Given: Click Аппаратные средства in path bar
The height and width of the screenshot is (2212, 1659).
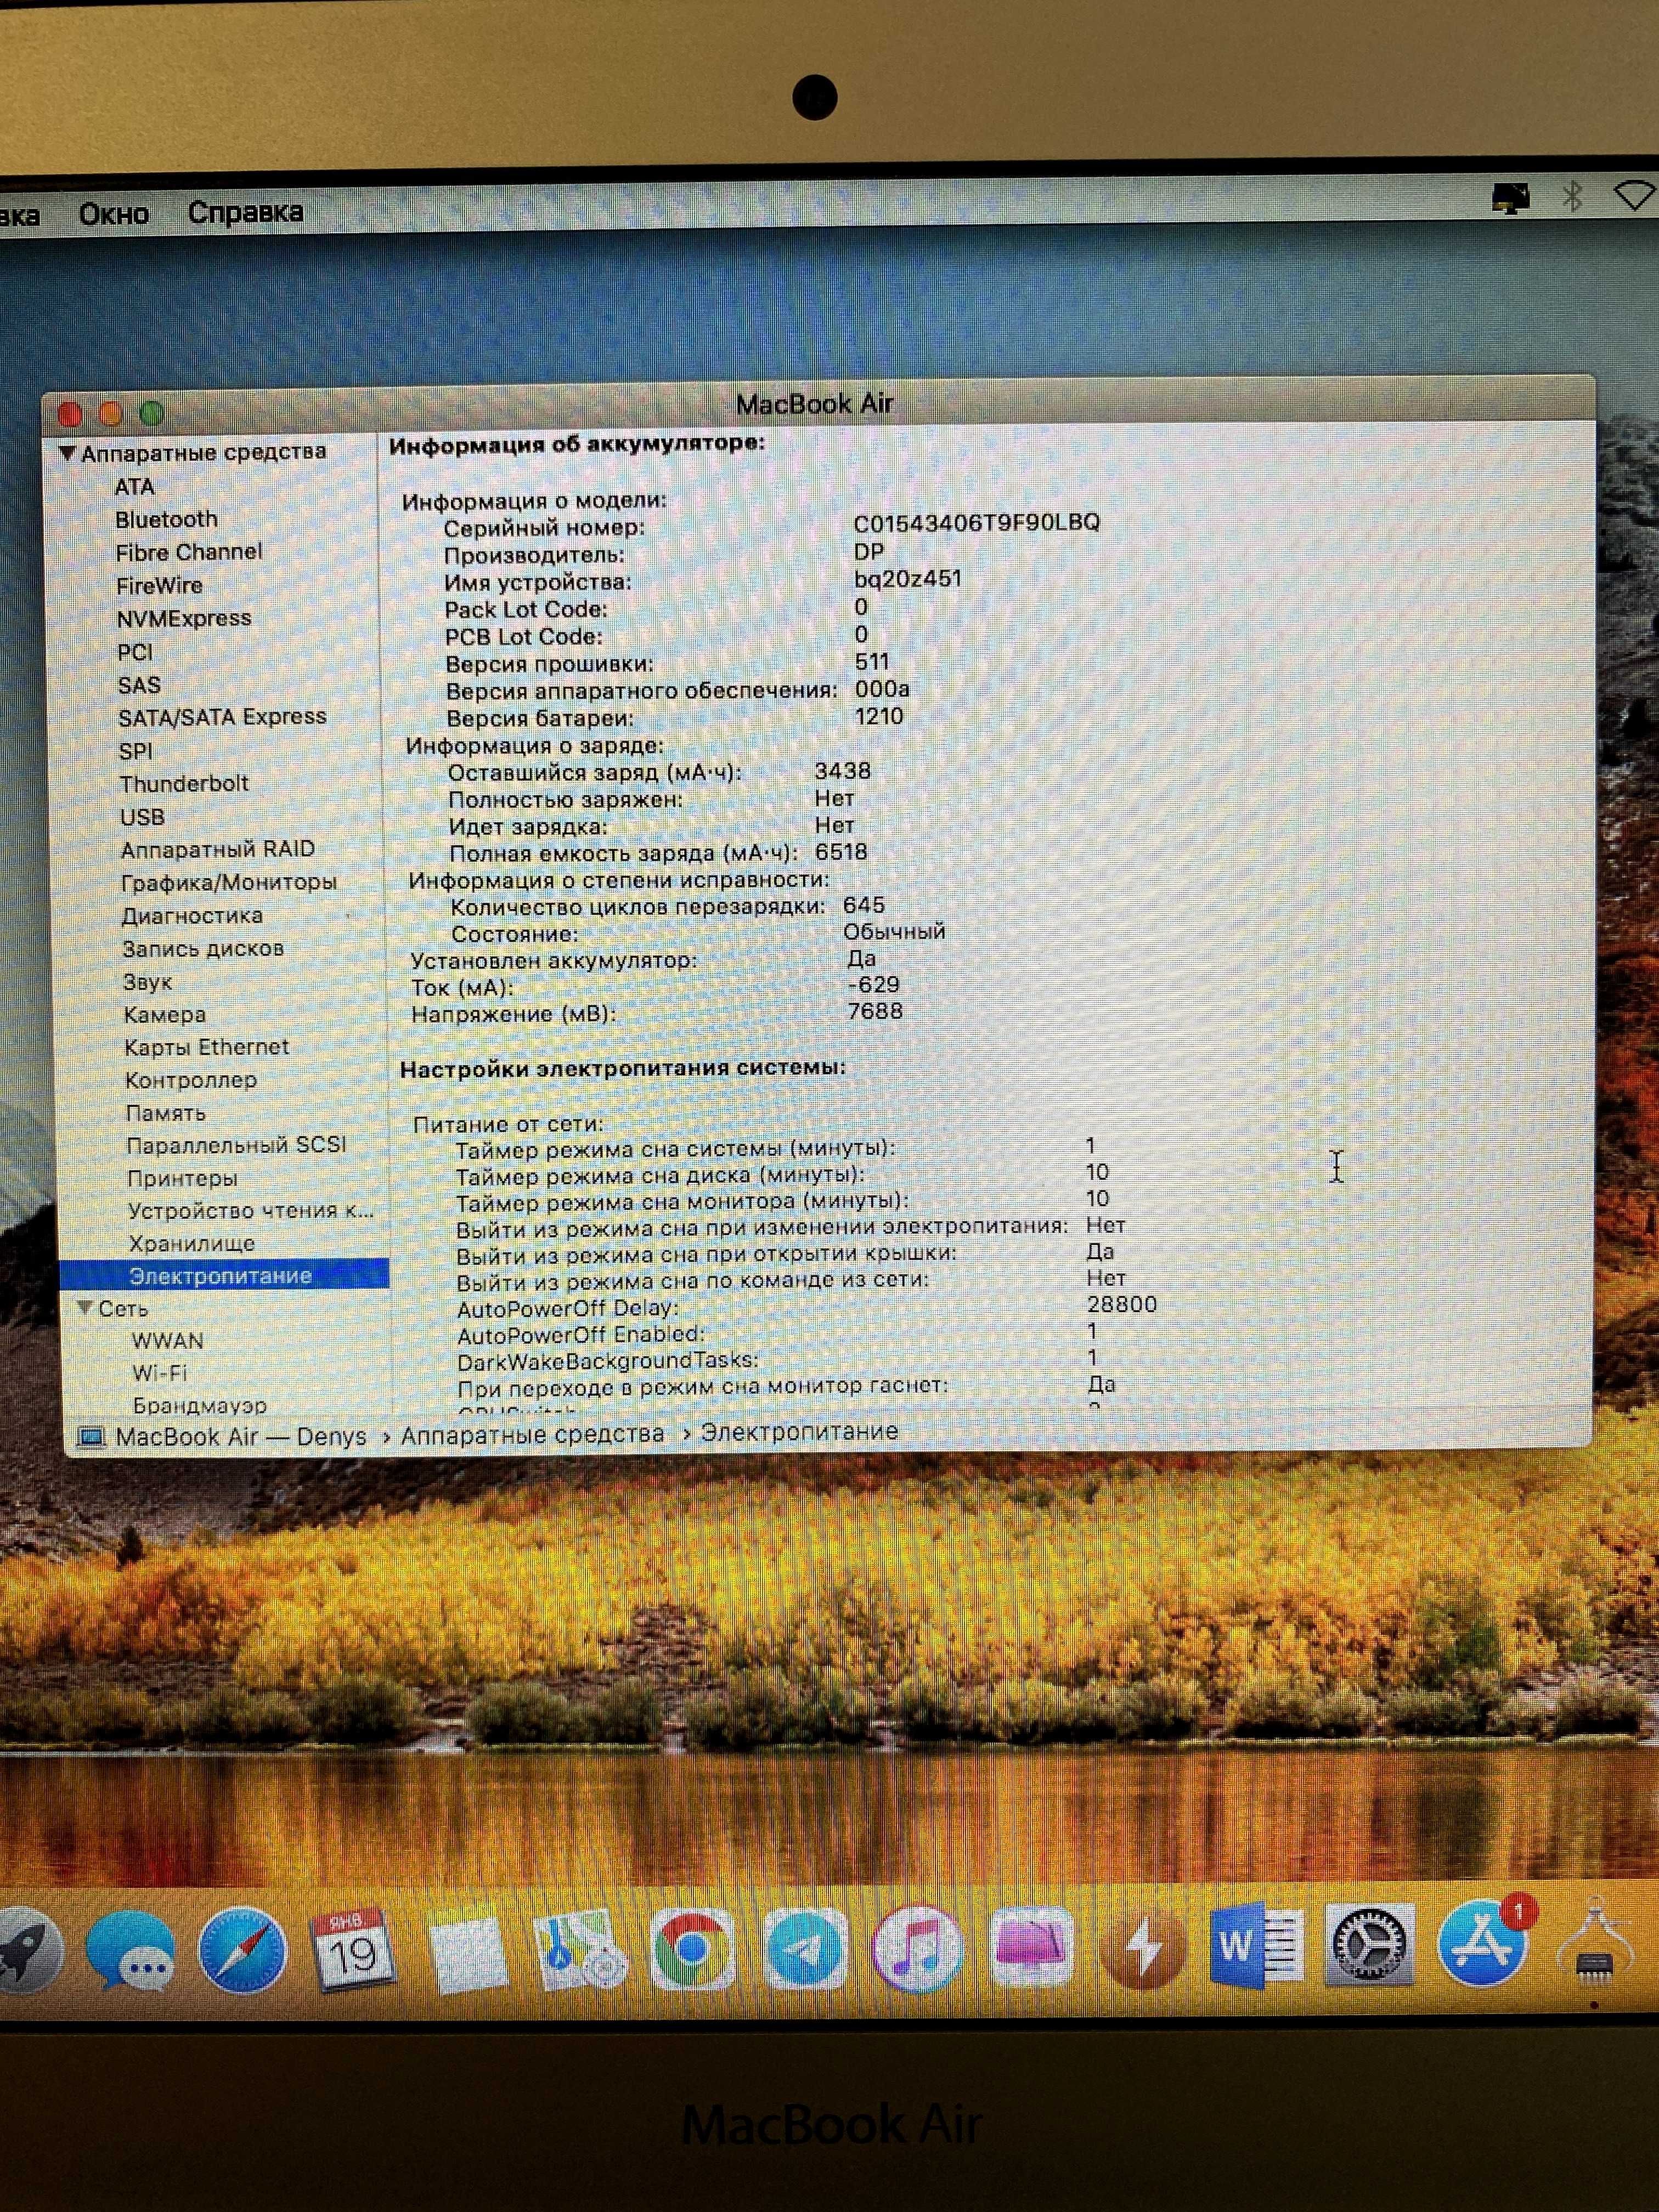Looking at the screenshot, I should pos(533,1434).
